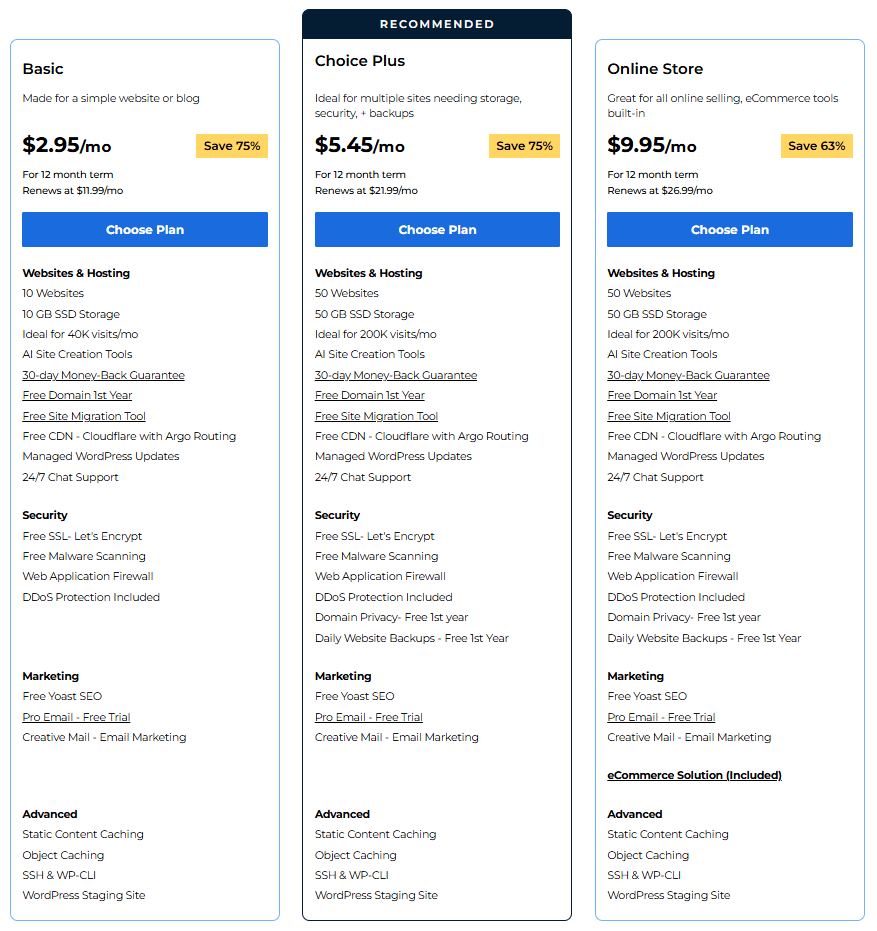The height and width of the screenshot is (931, 877).
Task: Click the Recommended banner above Choice Plus
Action: pos(437,24)
